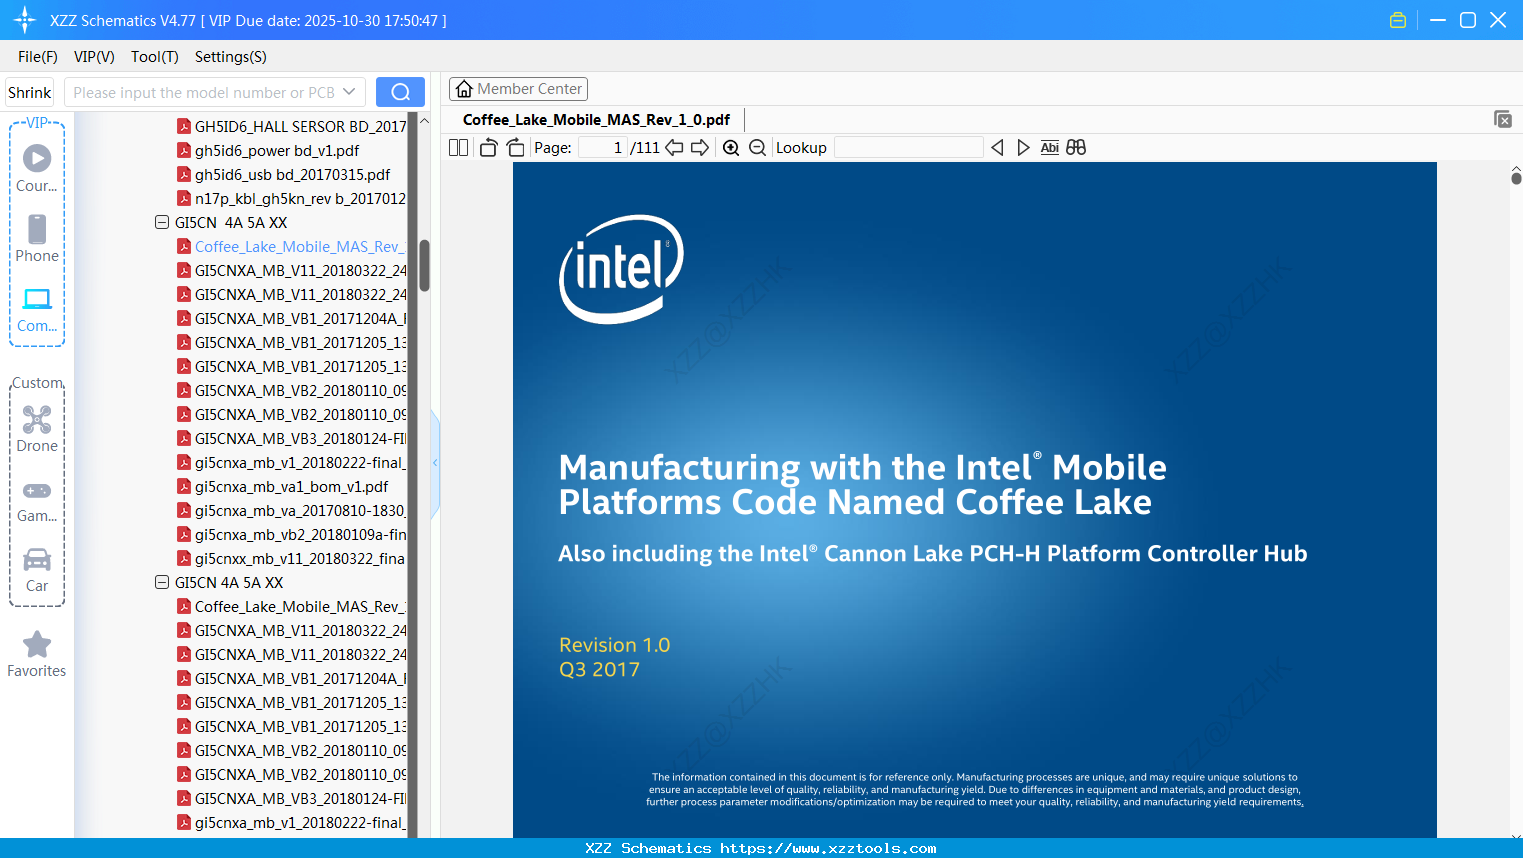Viewport: 1523px width, 858px height.
Task: Open the Tool(T) menu
Action: (154, 57)
